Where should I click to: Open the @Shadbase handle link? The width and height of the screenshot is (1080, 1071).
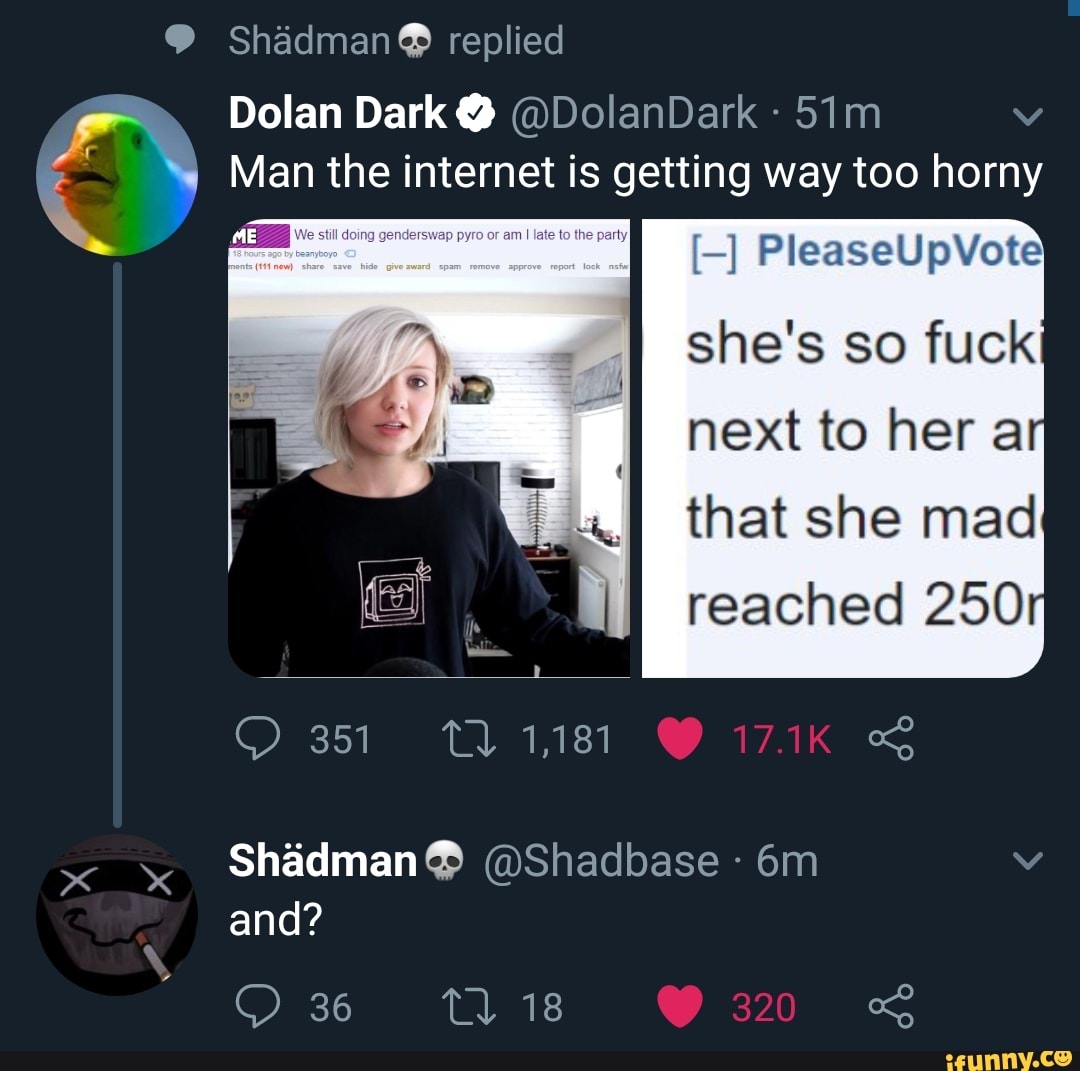click(601, 862)
